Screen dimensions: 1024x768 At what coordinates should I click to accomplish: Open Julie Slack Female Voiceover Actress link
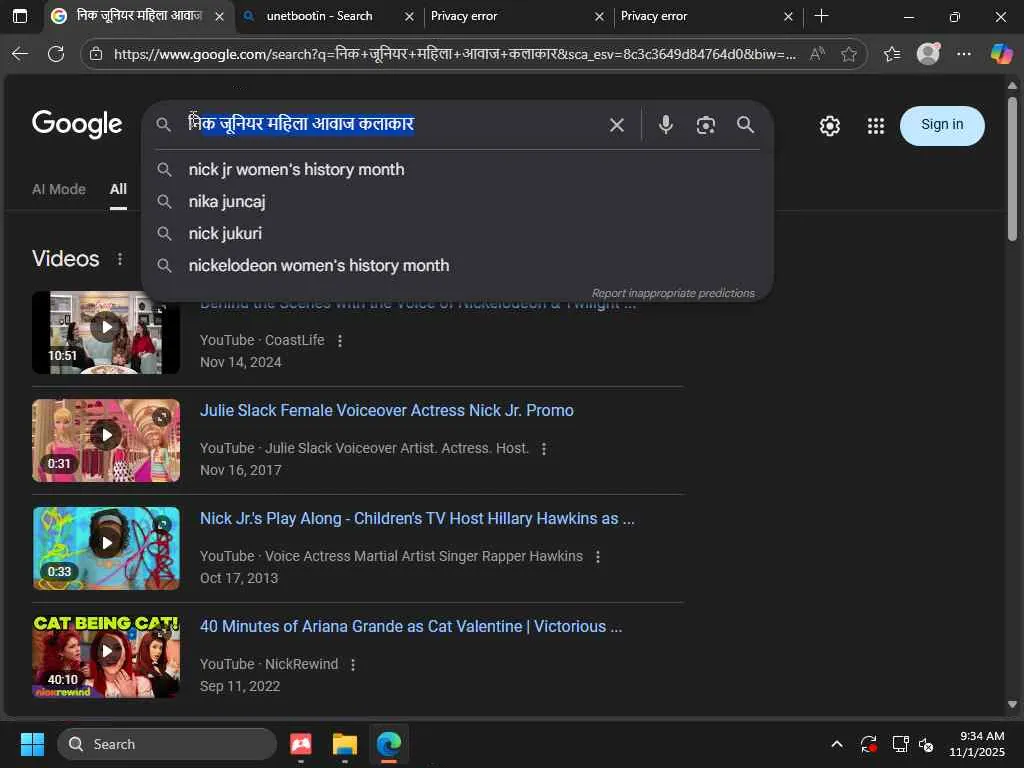tap(386, 411)
